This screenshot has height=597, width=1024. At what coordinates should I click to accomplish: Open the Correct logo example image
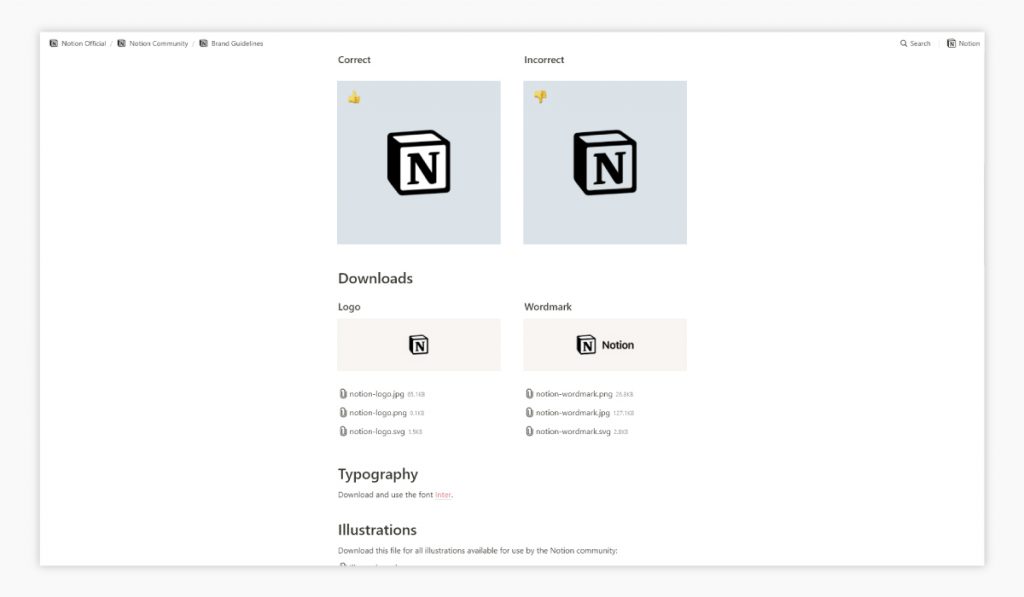(x=419, y=163)
